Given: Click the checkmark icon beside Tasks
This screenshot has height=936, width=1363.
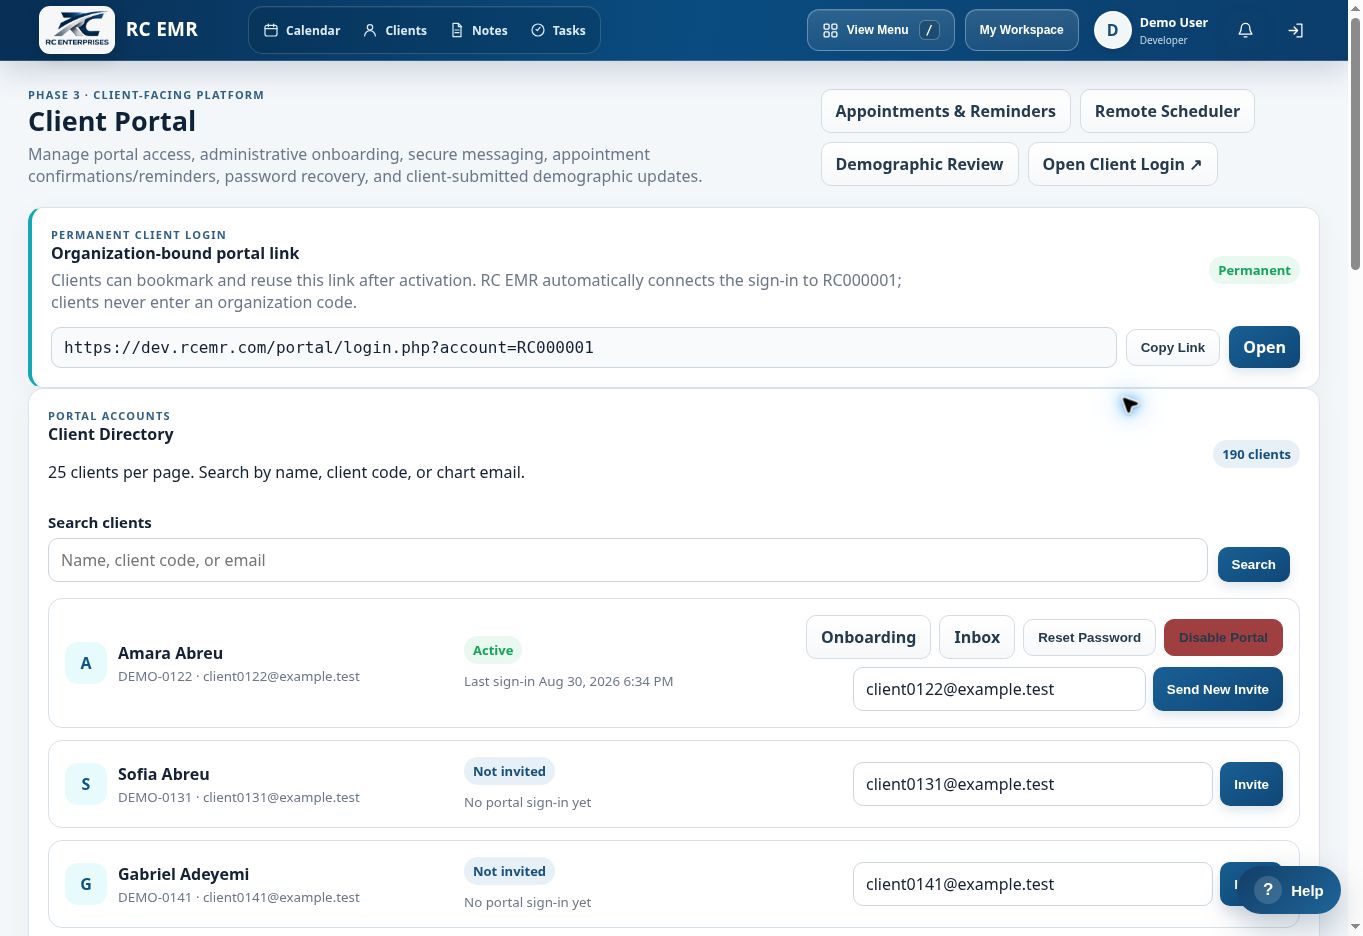Looking at the screenshot, I should [x=538, y=30].
